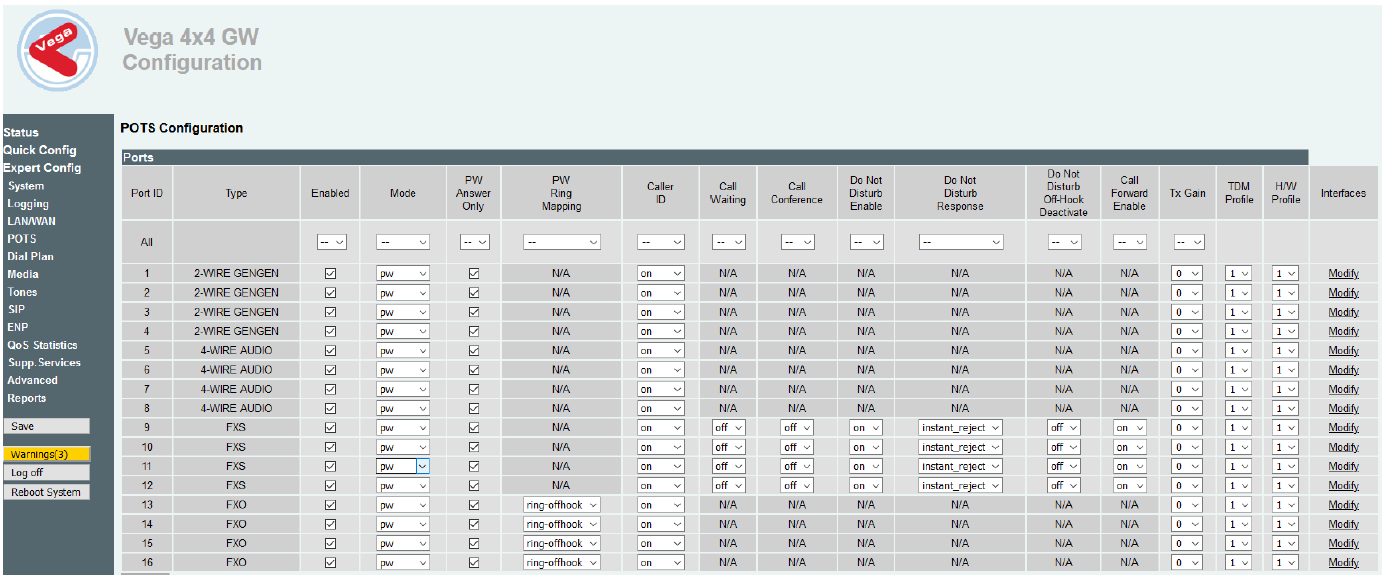The width and height of the screenshot is (1382, 578).
Task: Open the Quick Config menu item
Action: point(40,150)
